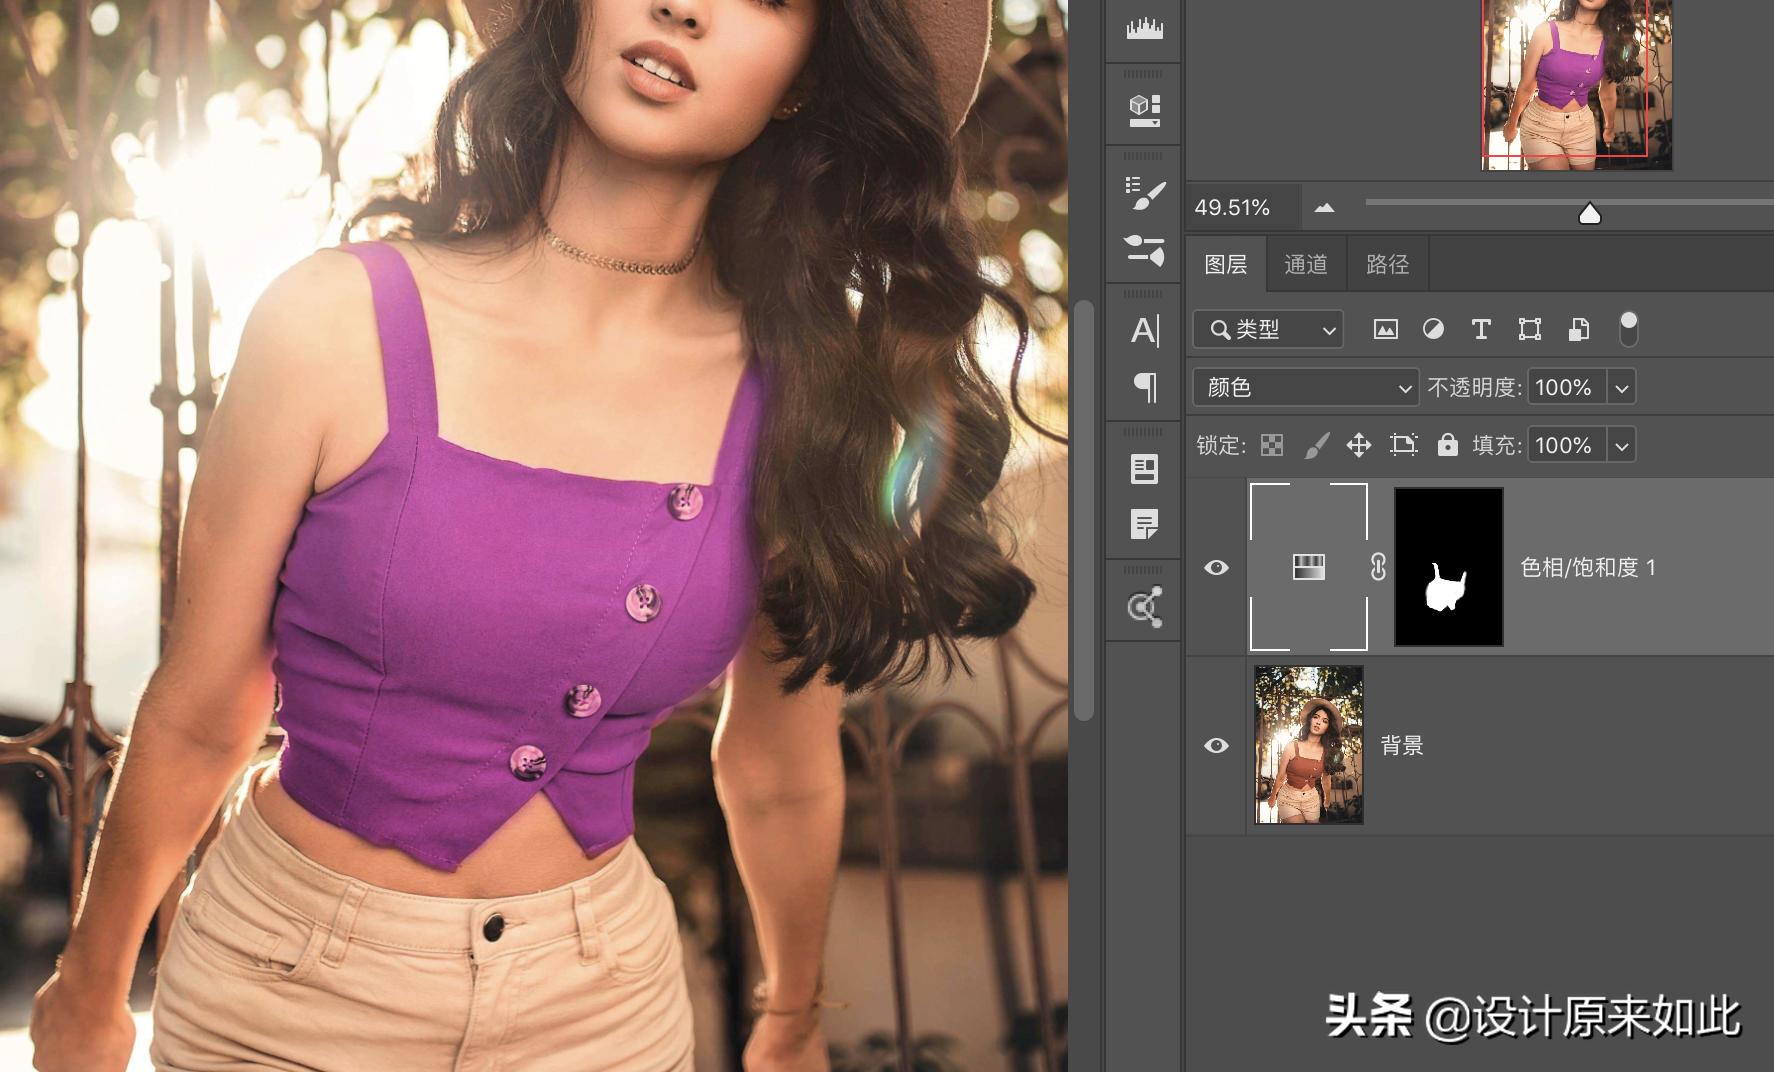Hide the 色相/饱和度 1 layer
The image size is (1774, 1072).
pyautogui.click(x=1216, y=568)
